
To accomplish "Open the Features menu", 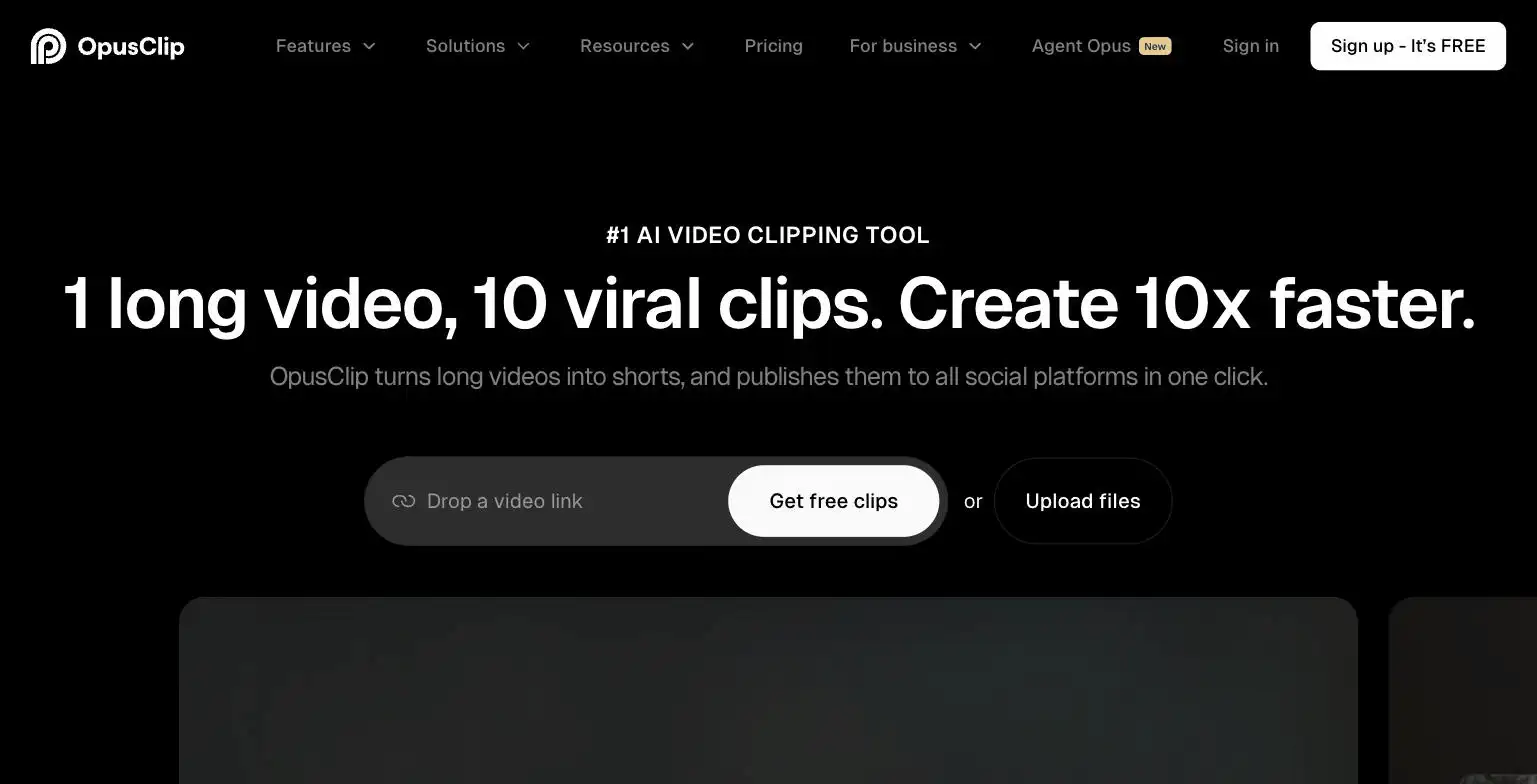I will click(x=326, y=46).
